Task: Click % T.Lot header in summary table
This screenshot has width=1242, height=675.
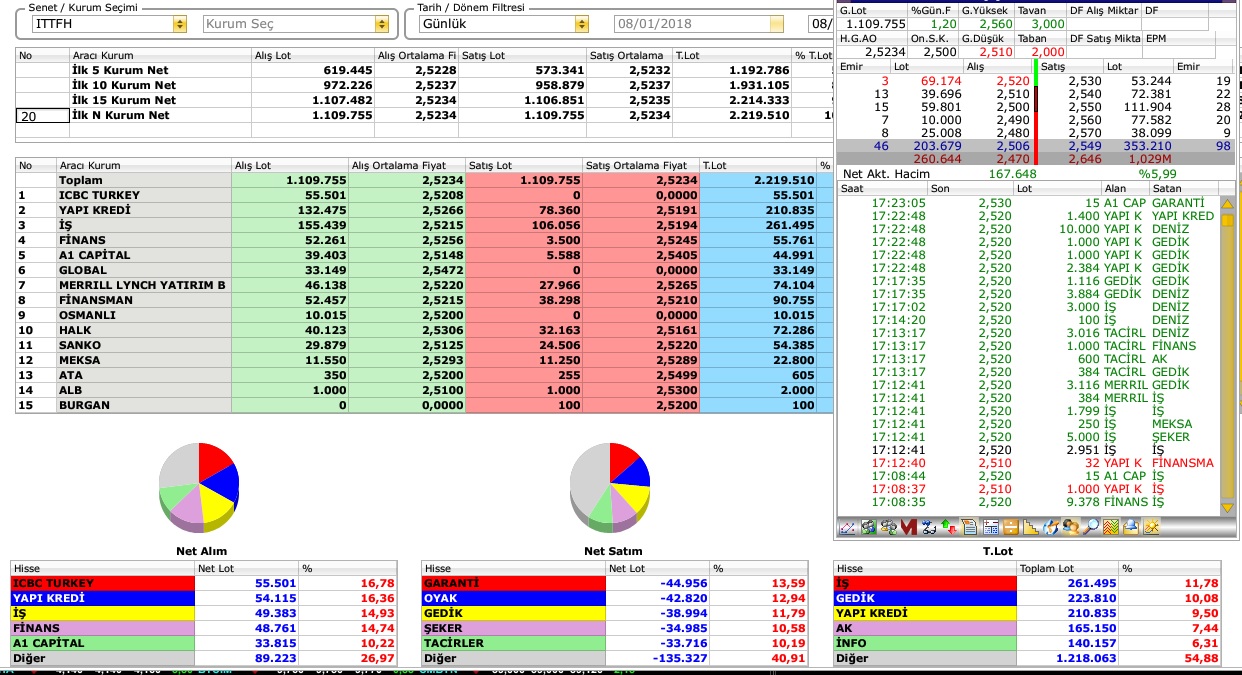Action: pos(812,55)
